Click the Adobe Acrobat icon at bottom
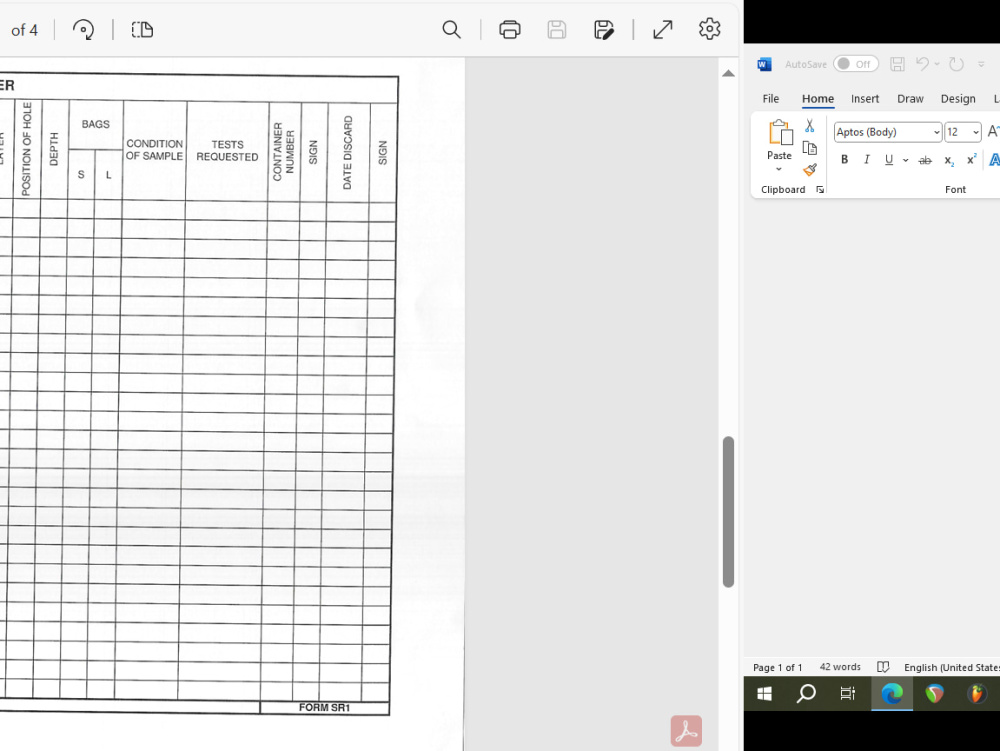The width and height of the screenshot is (1000, 751). coord(686,731)
